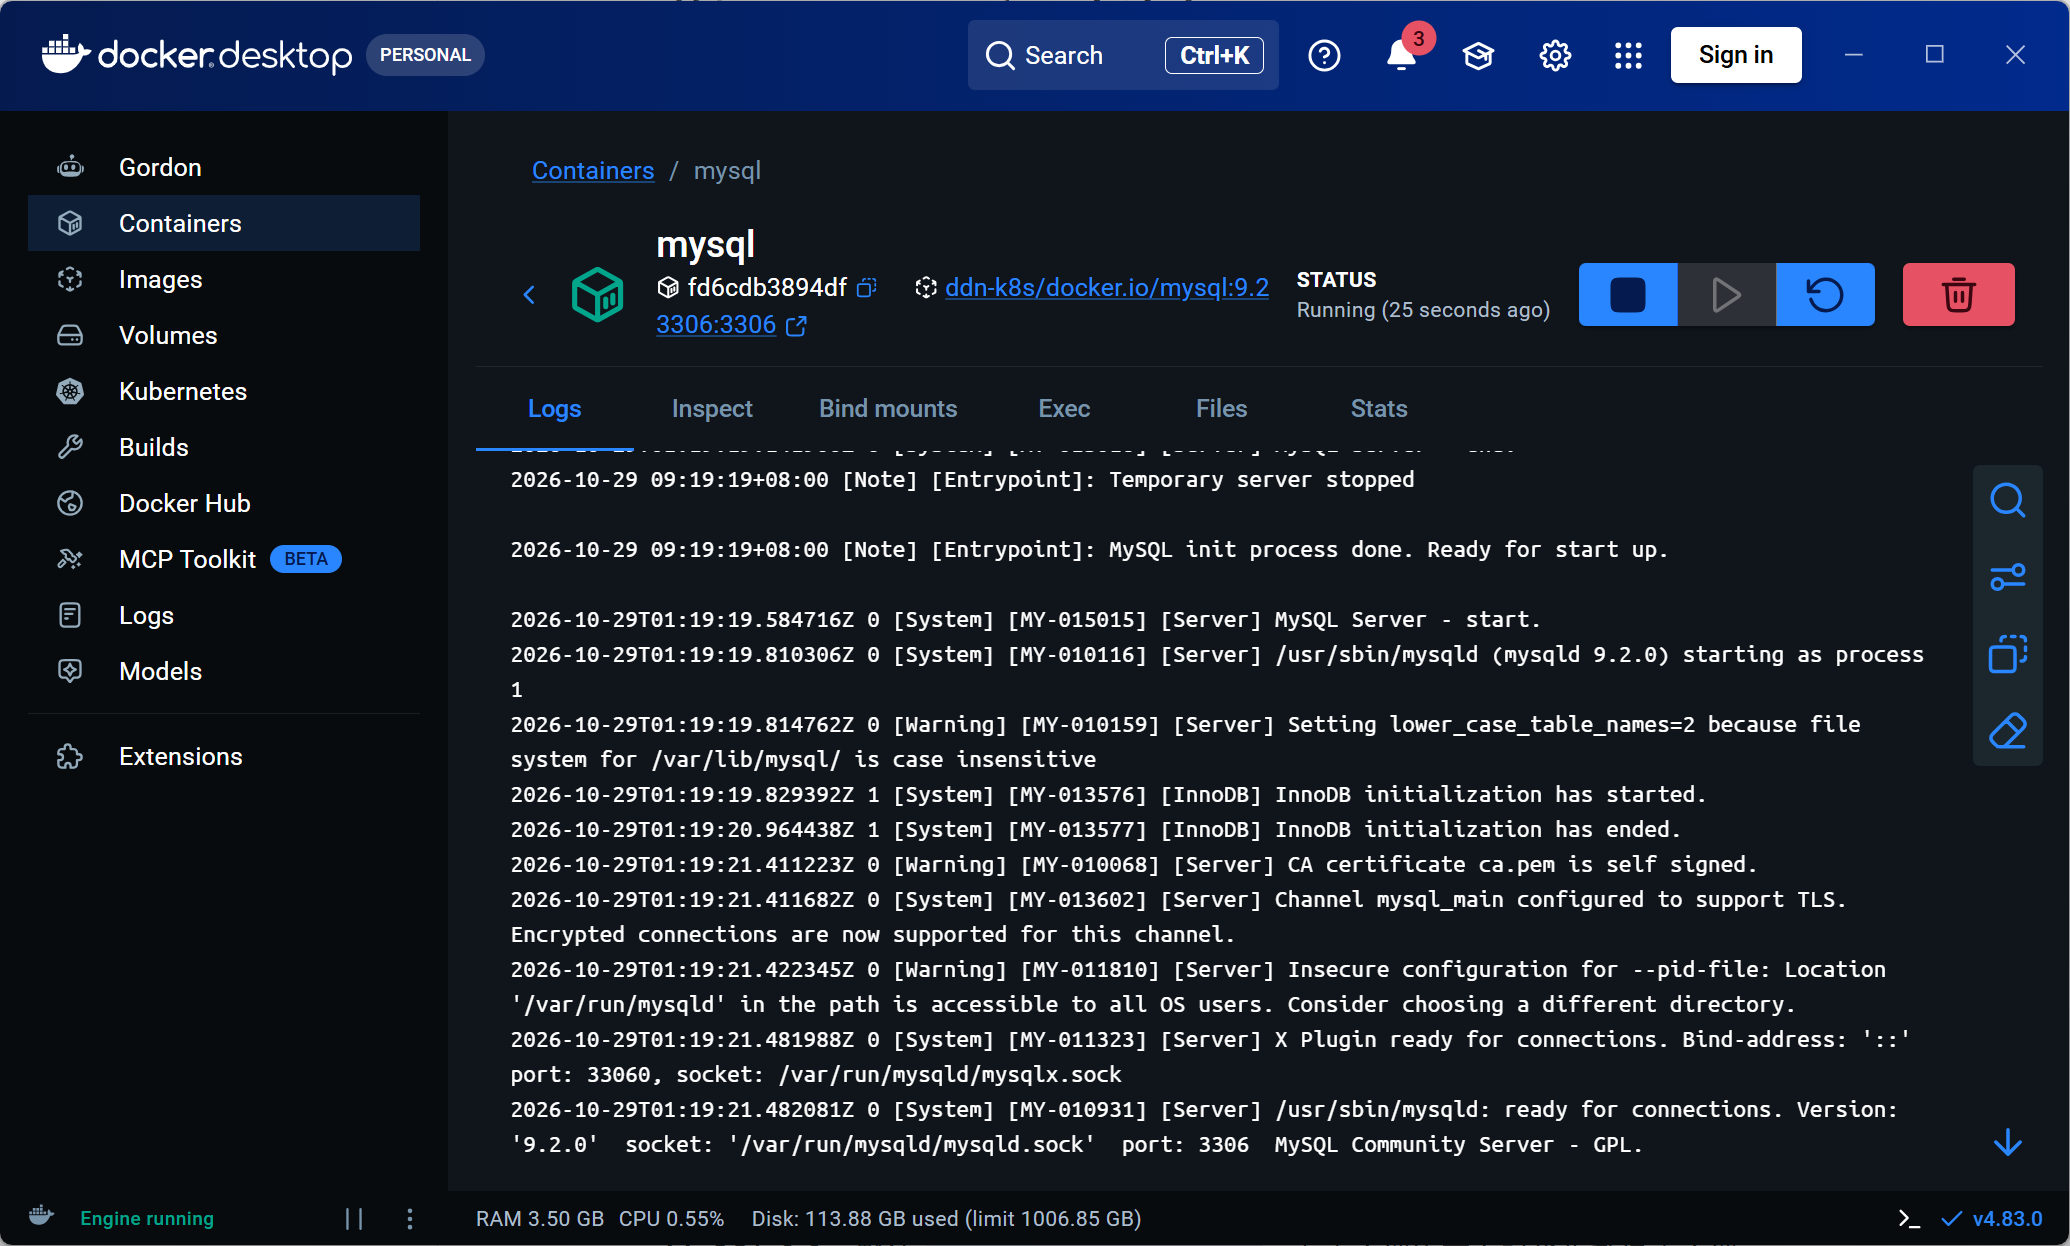Open Docker Hub in sidebar
This screenshot has height=1246, width=2070.
tap(224, 503)
